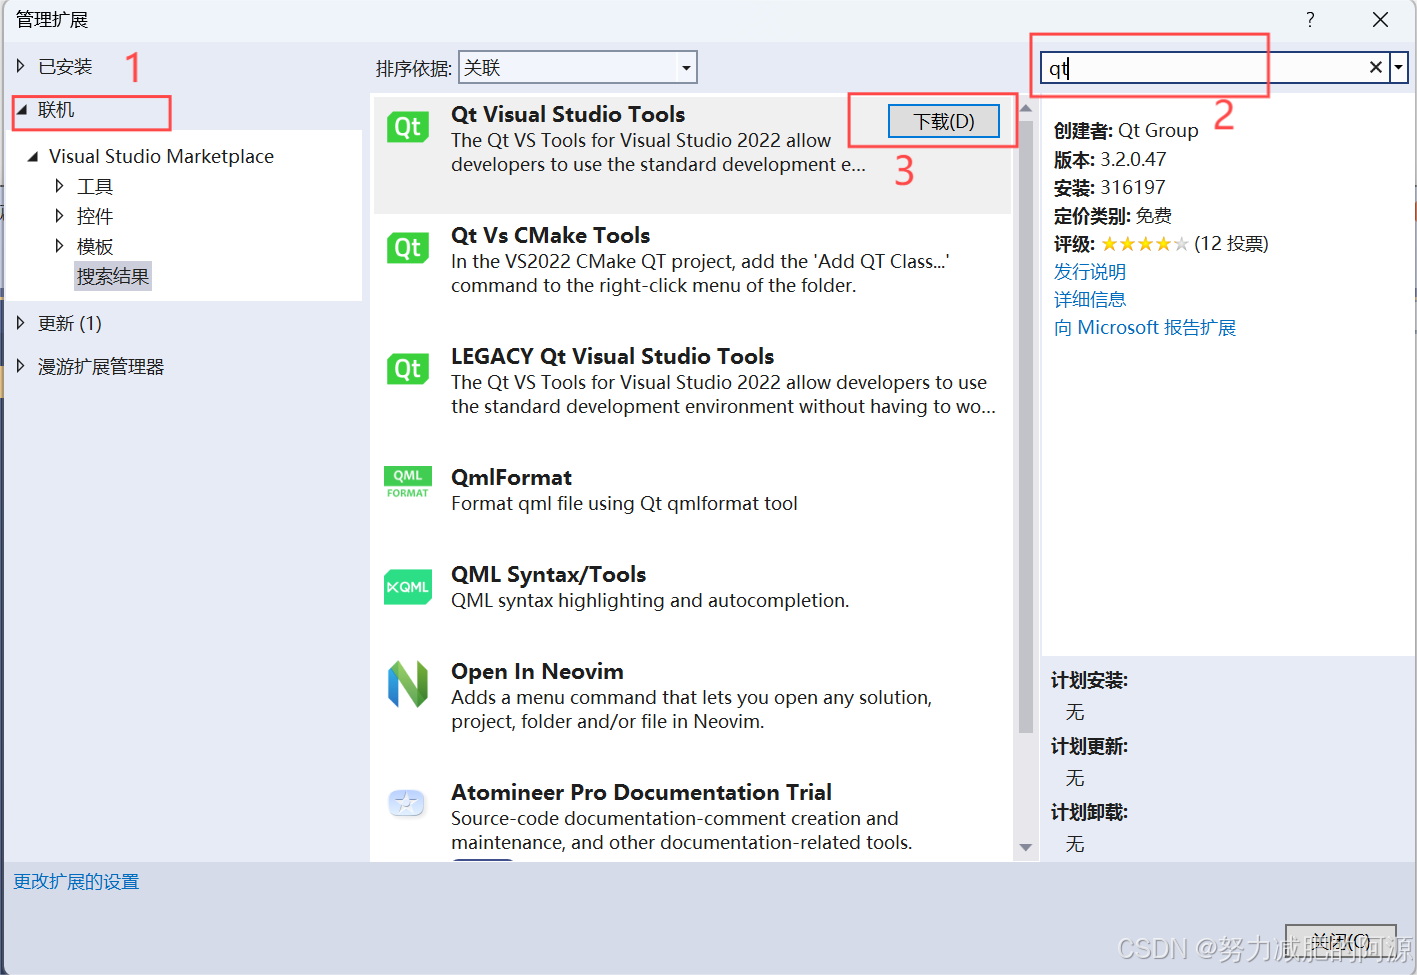Select the 已安装 tree item label

(x=65, y=66)
